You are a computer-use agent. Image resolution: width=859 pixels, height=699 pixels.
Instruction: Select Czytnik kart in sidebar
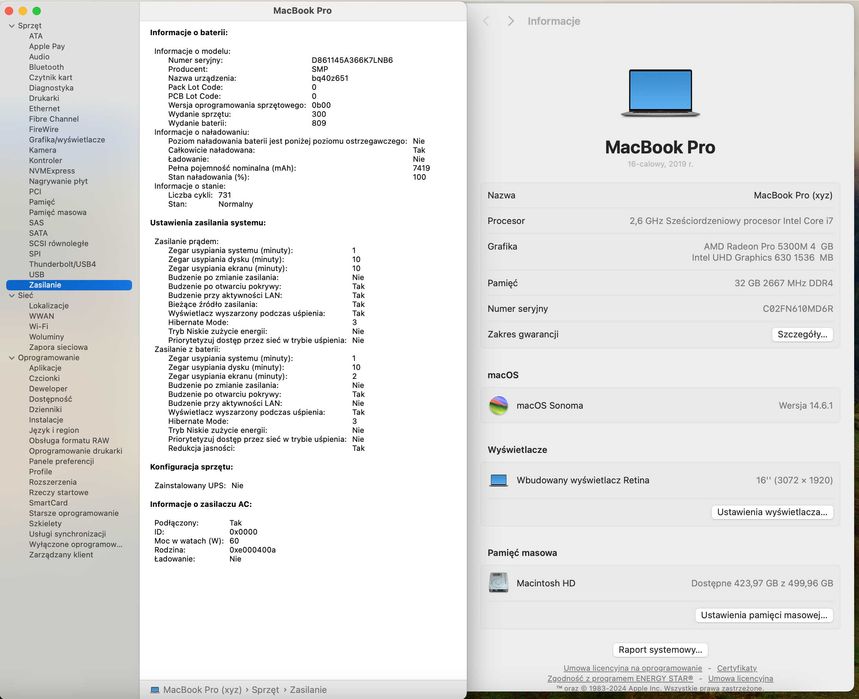[x=50, y=78]
